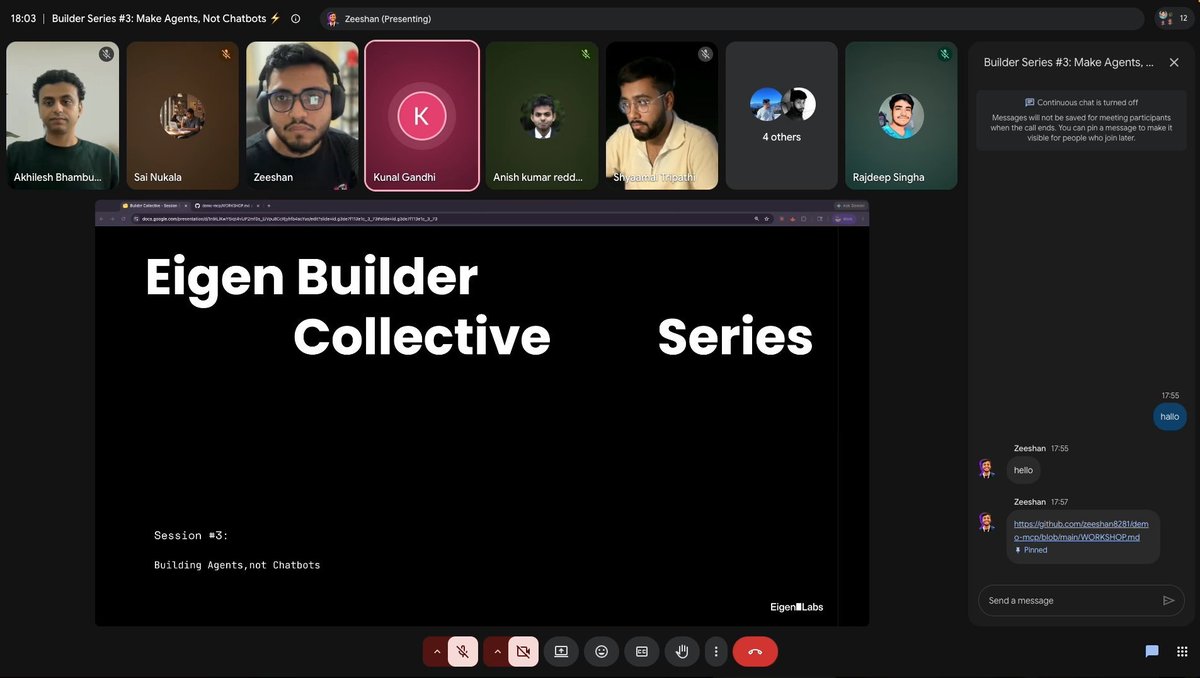Open the emoji reactions button

601,651
